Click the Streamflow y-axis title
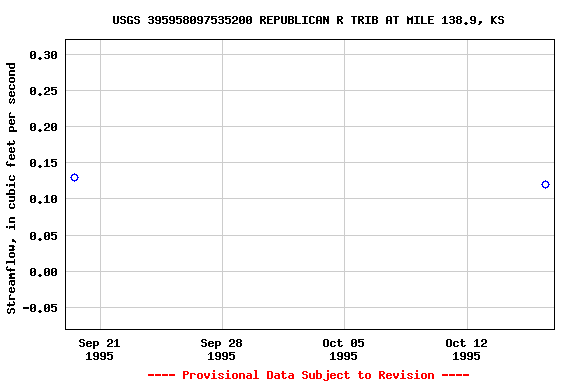Screen dimensions: 576x384 click(11, 188)
